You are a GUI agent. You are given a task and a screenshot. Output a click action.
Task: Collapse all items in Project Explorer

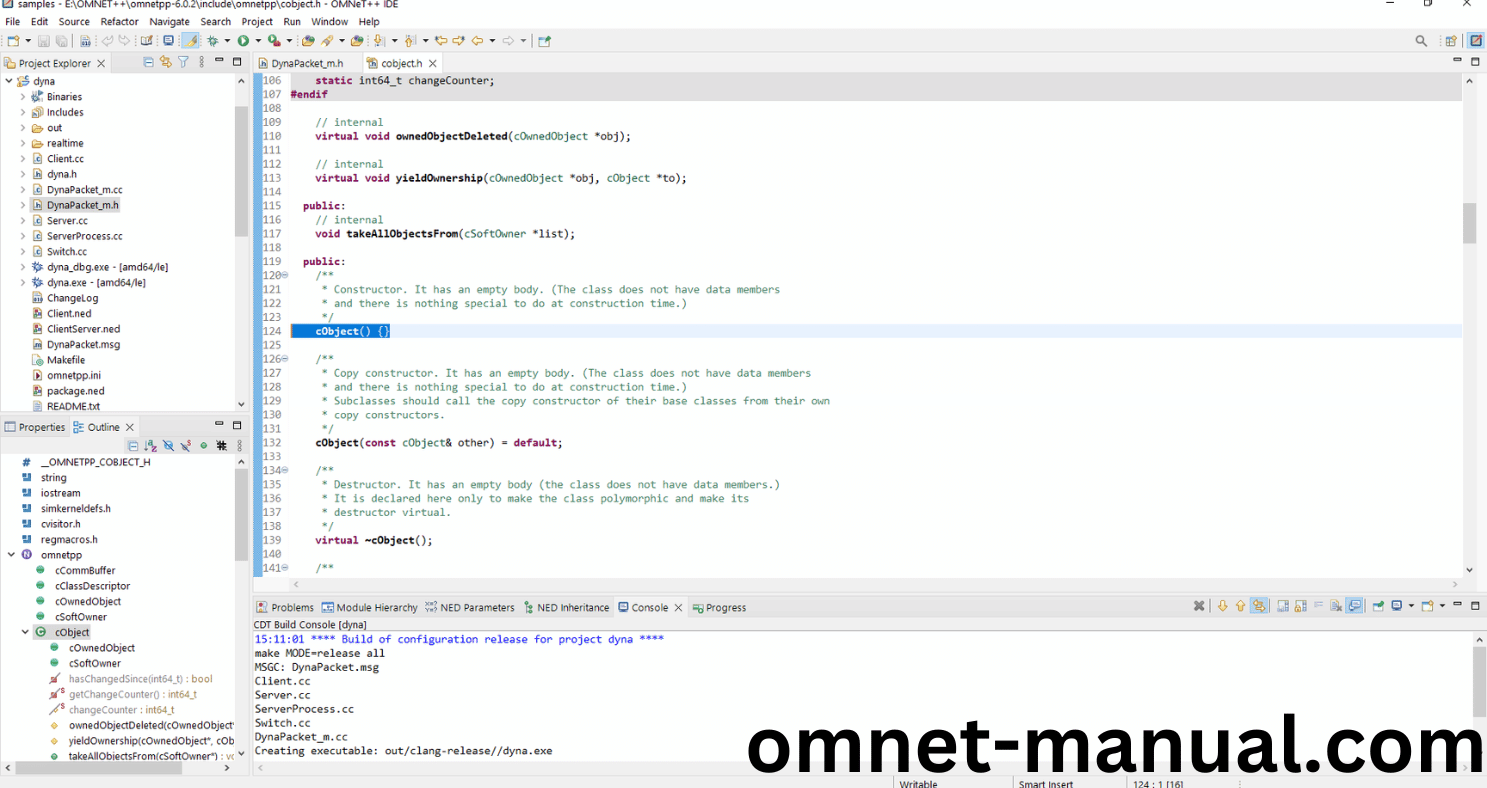coord(148,62)
